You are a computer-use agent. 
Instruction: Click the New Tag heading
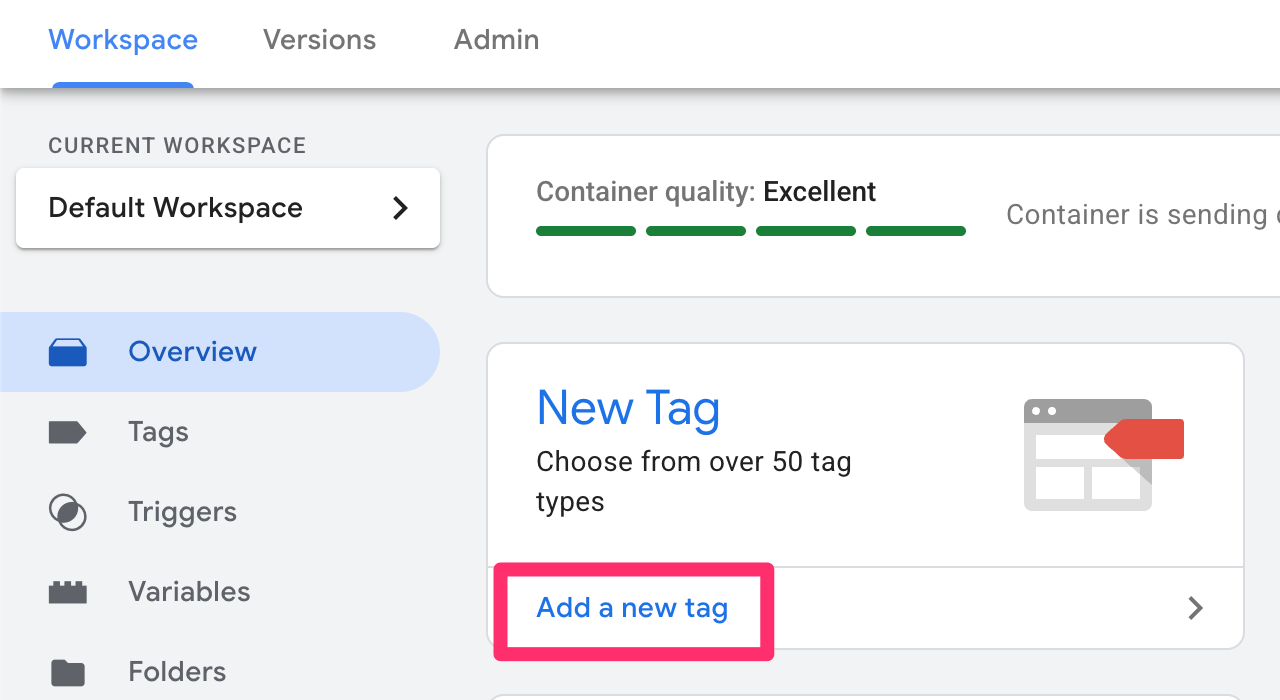(x=628, y=408)
